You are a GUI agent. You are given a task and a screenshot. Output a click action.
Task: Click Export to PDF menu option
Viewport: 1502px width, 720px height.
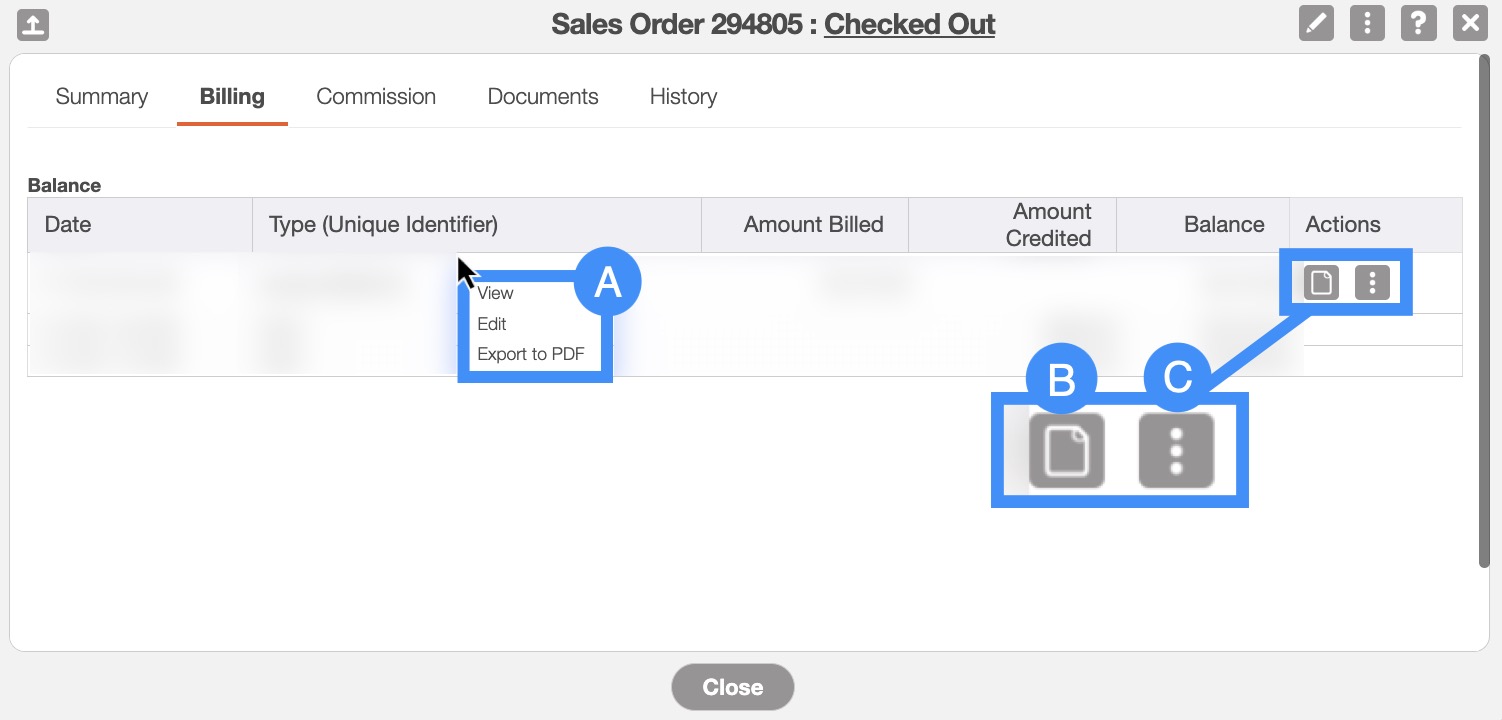tap(531, 354)
